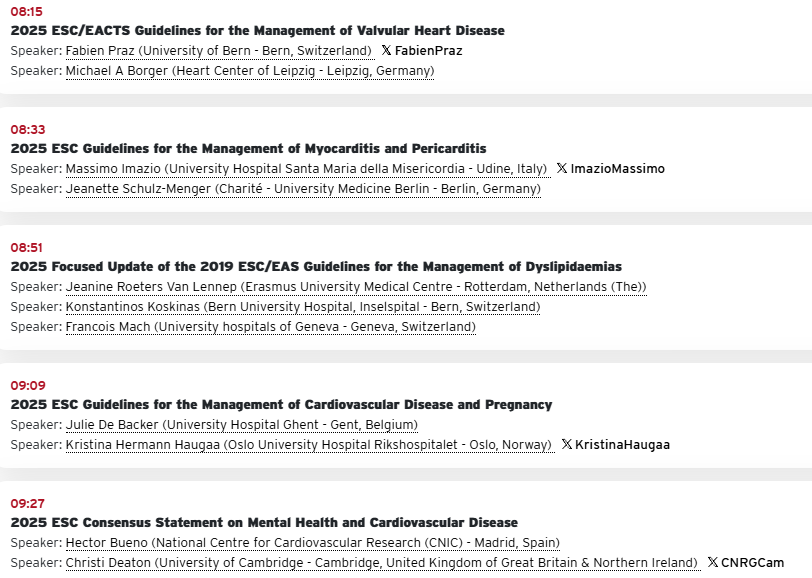Open Jeanine Roeters Van Lennep link
Screen dimensions: 812x578
(356, 287)
